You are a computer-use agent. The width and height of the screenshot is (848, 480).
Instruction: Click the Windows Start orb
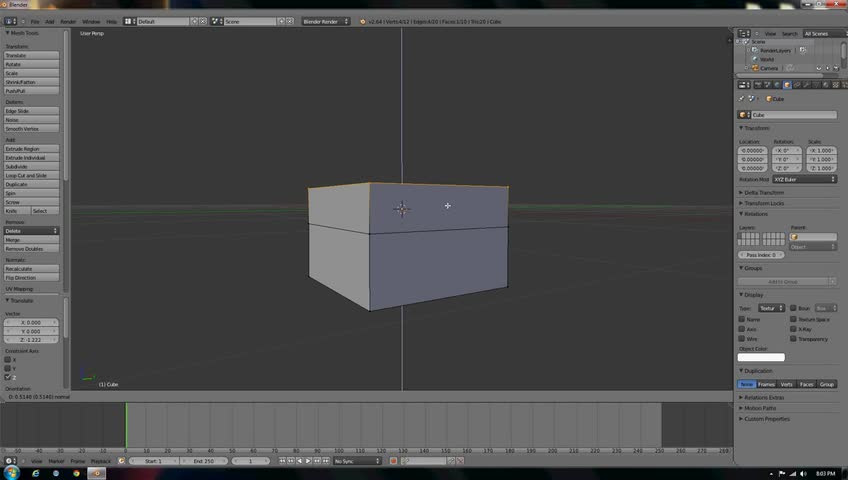pyautogui.click(x=11, y=473)
